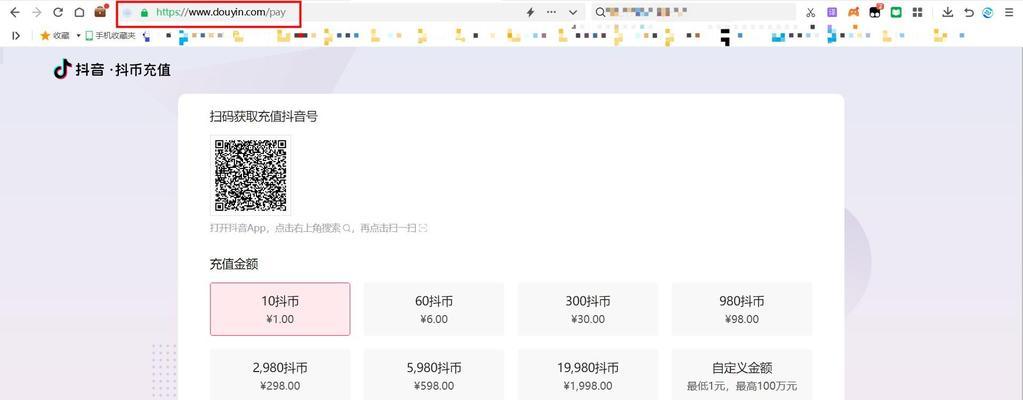
Task: Click the 打开抖音App scan instruction text
Action: click(318, 228)
